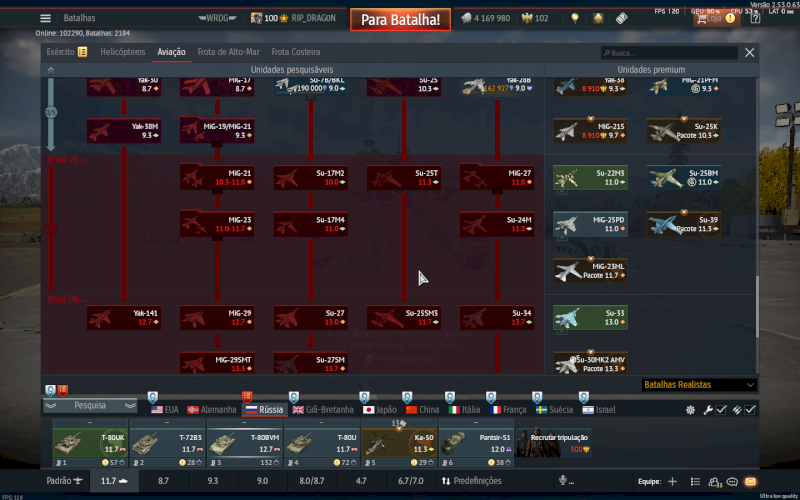Select premium MiG-23ML pack aircraft
Image resolution: width=800 pixels, height=500 pixels.
(590, 271)
